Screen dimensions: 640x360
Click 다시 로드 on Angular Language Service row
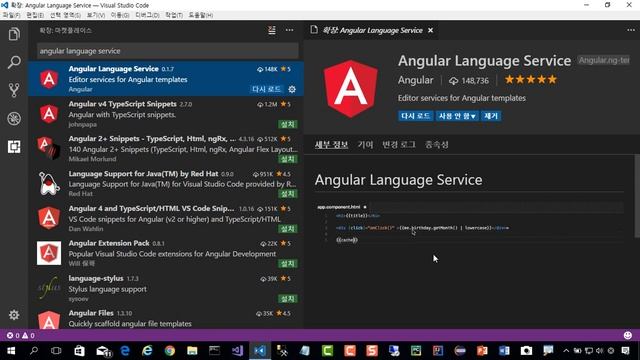[x=267, y=89]
